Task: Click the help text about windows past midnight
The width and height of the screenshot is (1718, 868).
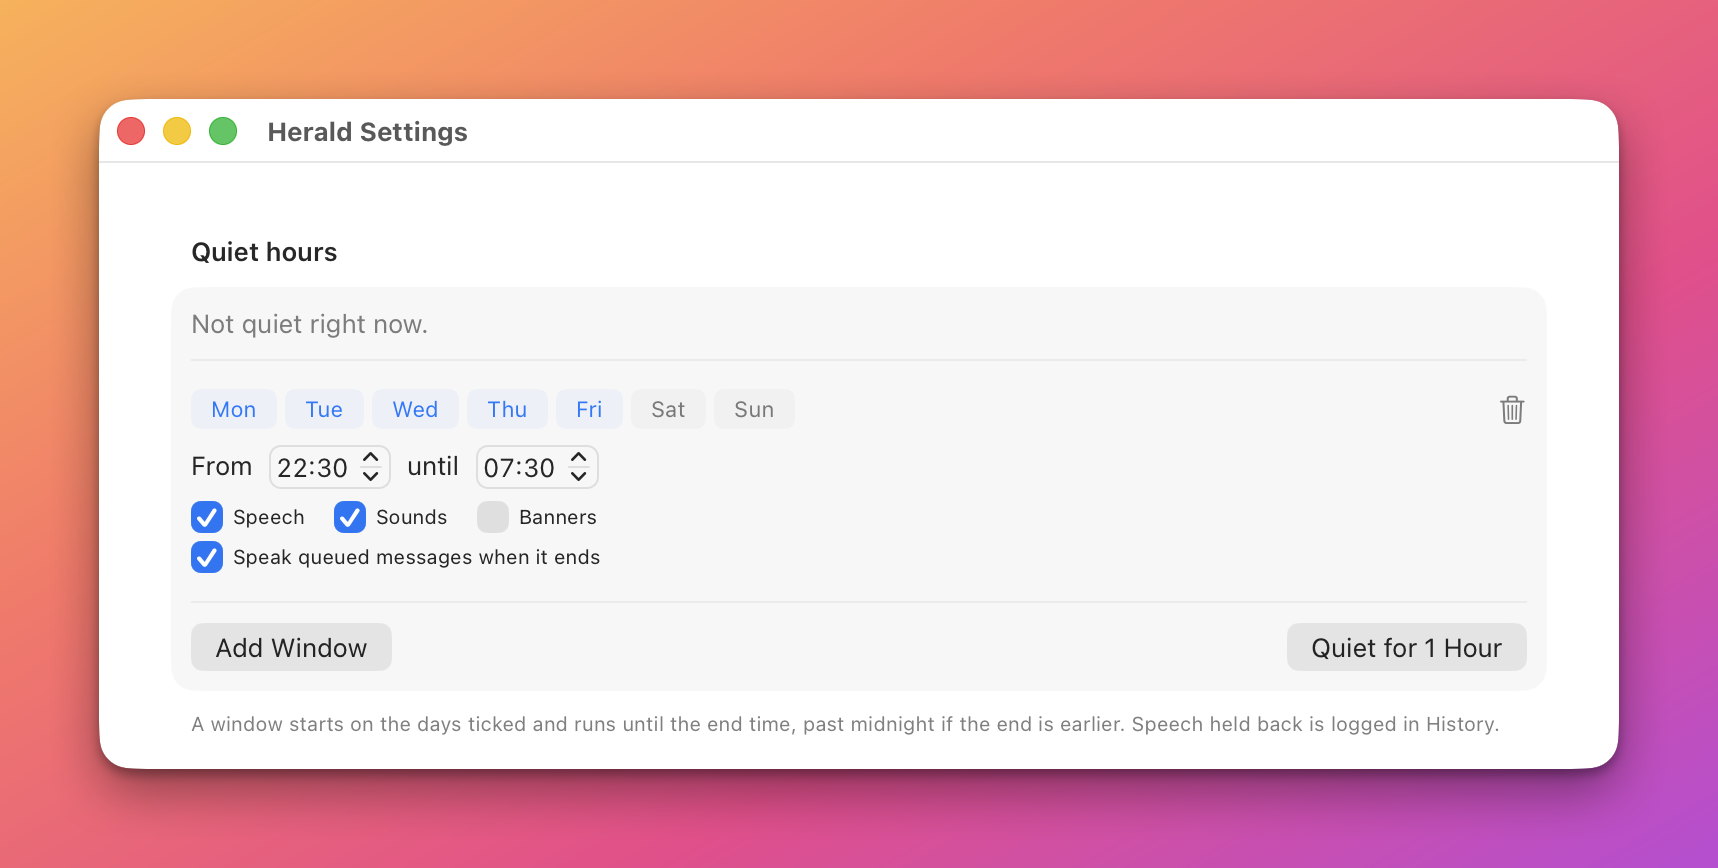Action: point(845,724)
